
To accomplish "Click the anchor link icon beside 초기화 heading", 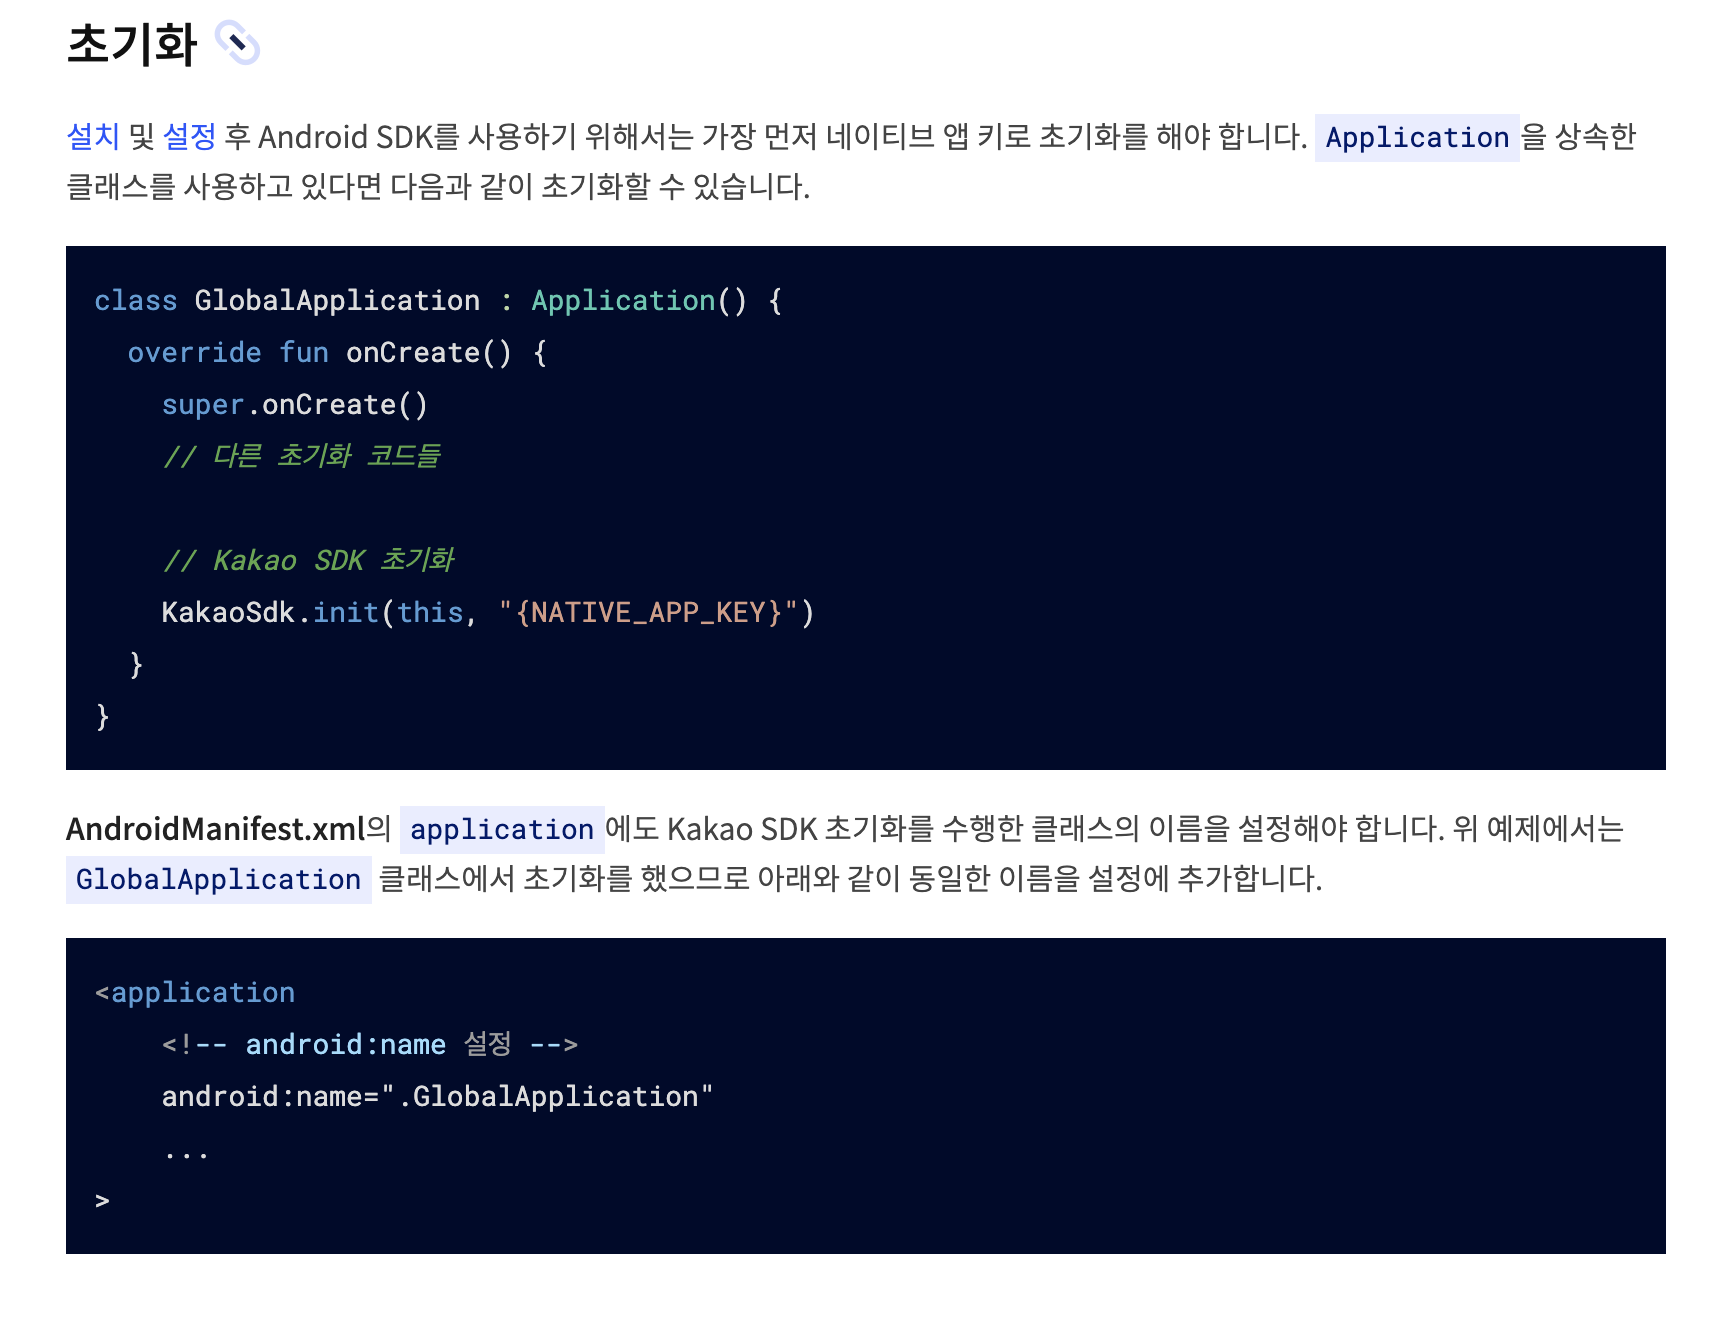I will point(238,43).
